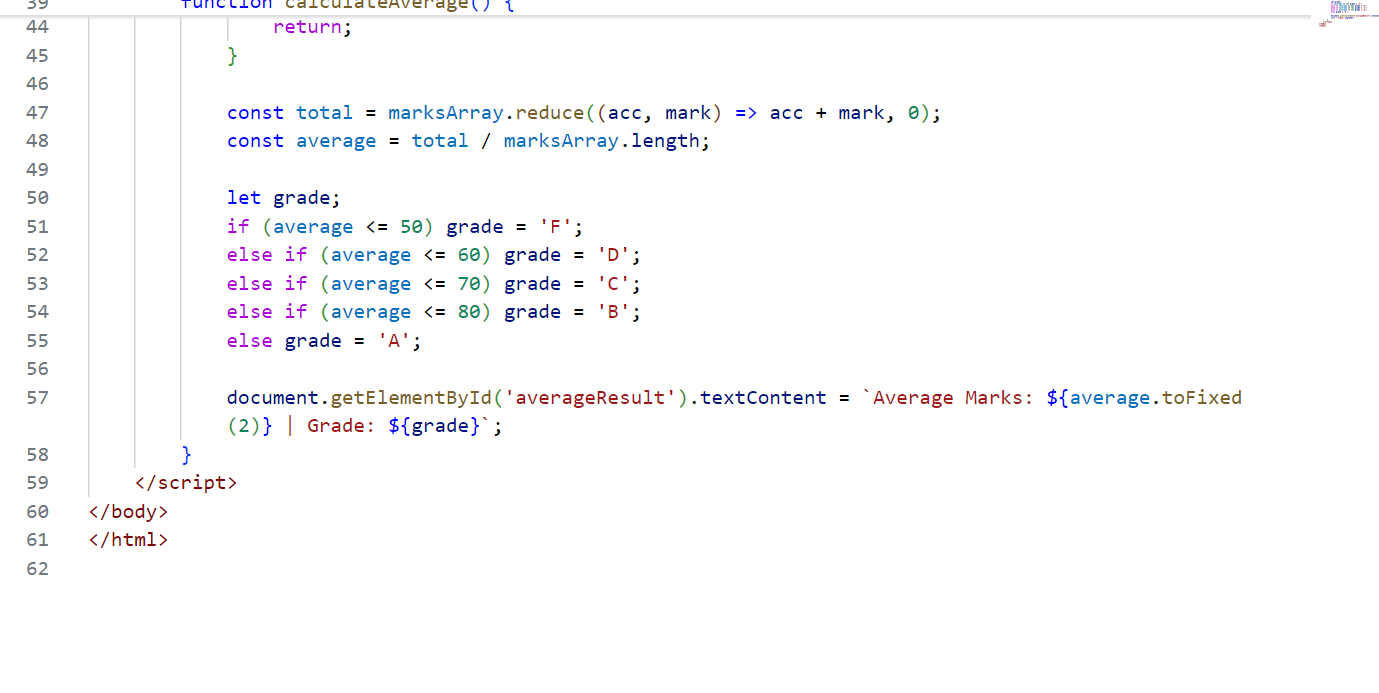Click green closing brace on line 45

pyautogui.click(x=233, y=56)
